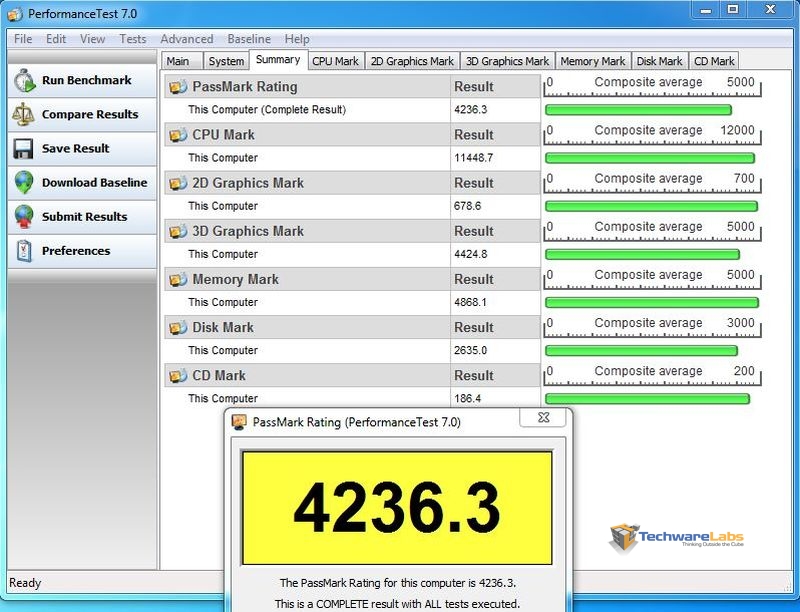The width and height of the screenshot is (800, 612).
Task: Start a test with Run Benchmark
Action: [x=82, y=81]
